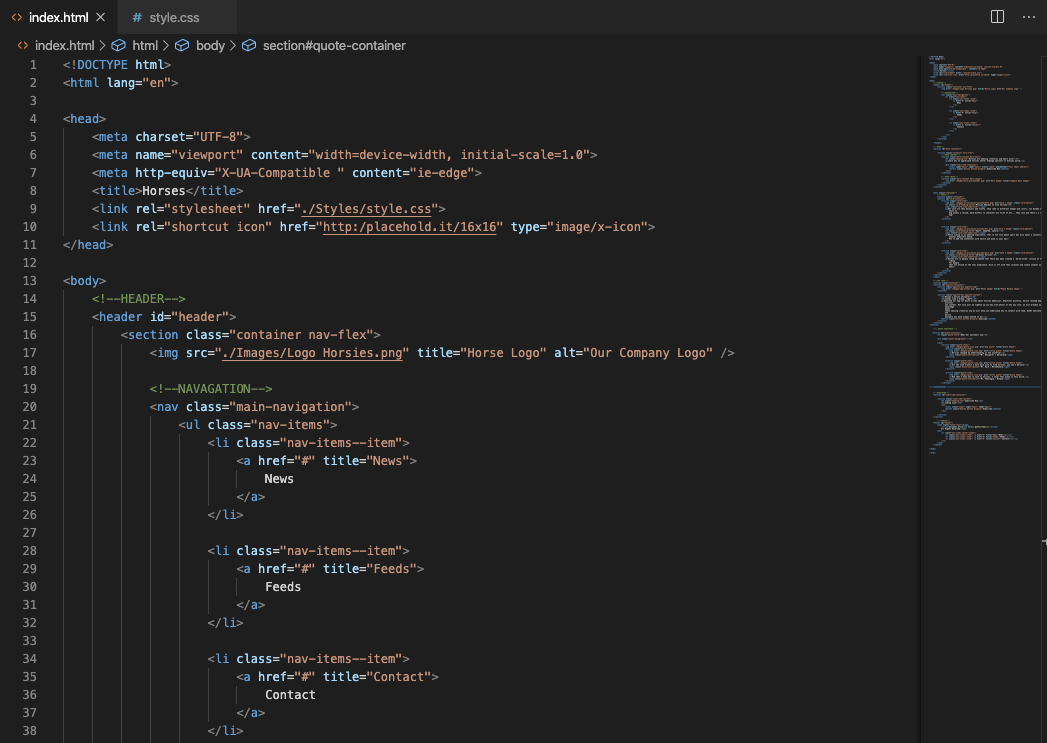Click "shortcut icon" value on line 10
This screenshot has height=743, width=1047.
222,227
